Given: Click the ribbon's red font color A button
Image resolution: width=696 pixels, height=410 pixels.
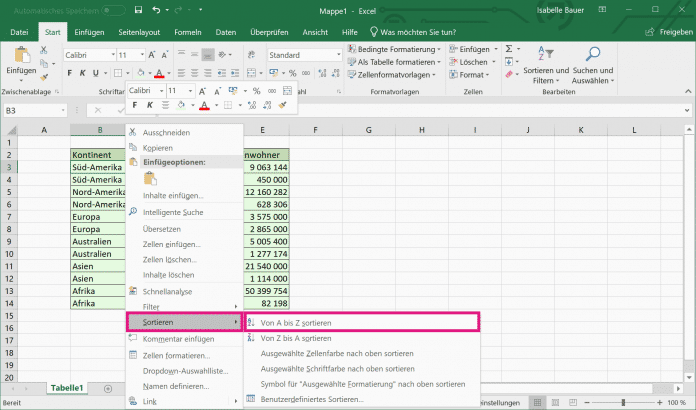Looking at the screenshot, I should pos(159,72).
